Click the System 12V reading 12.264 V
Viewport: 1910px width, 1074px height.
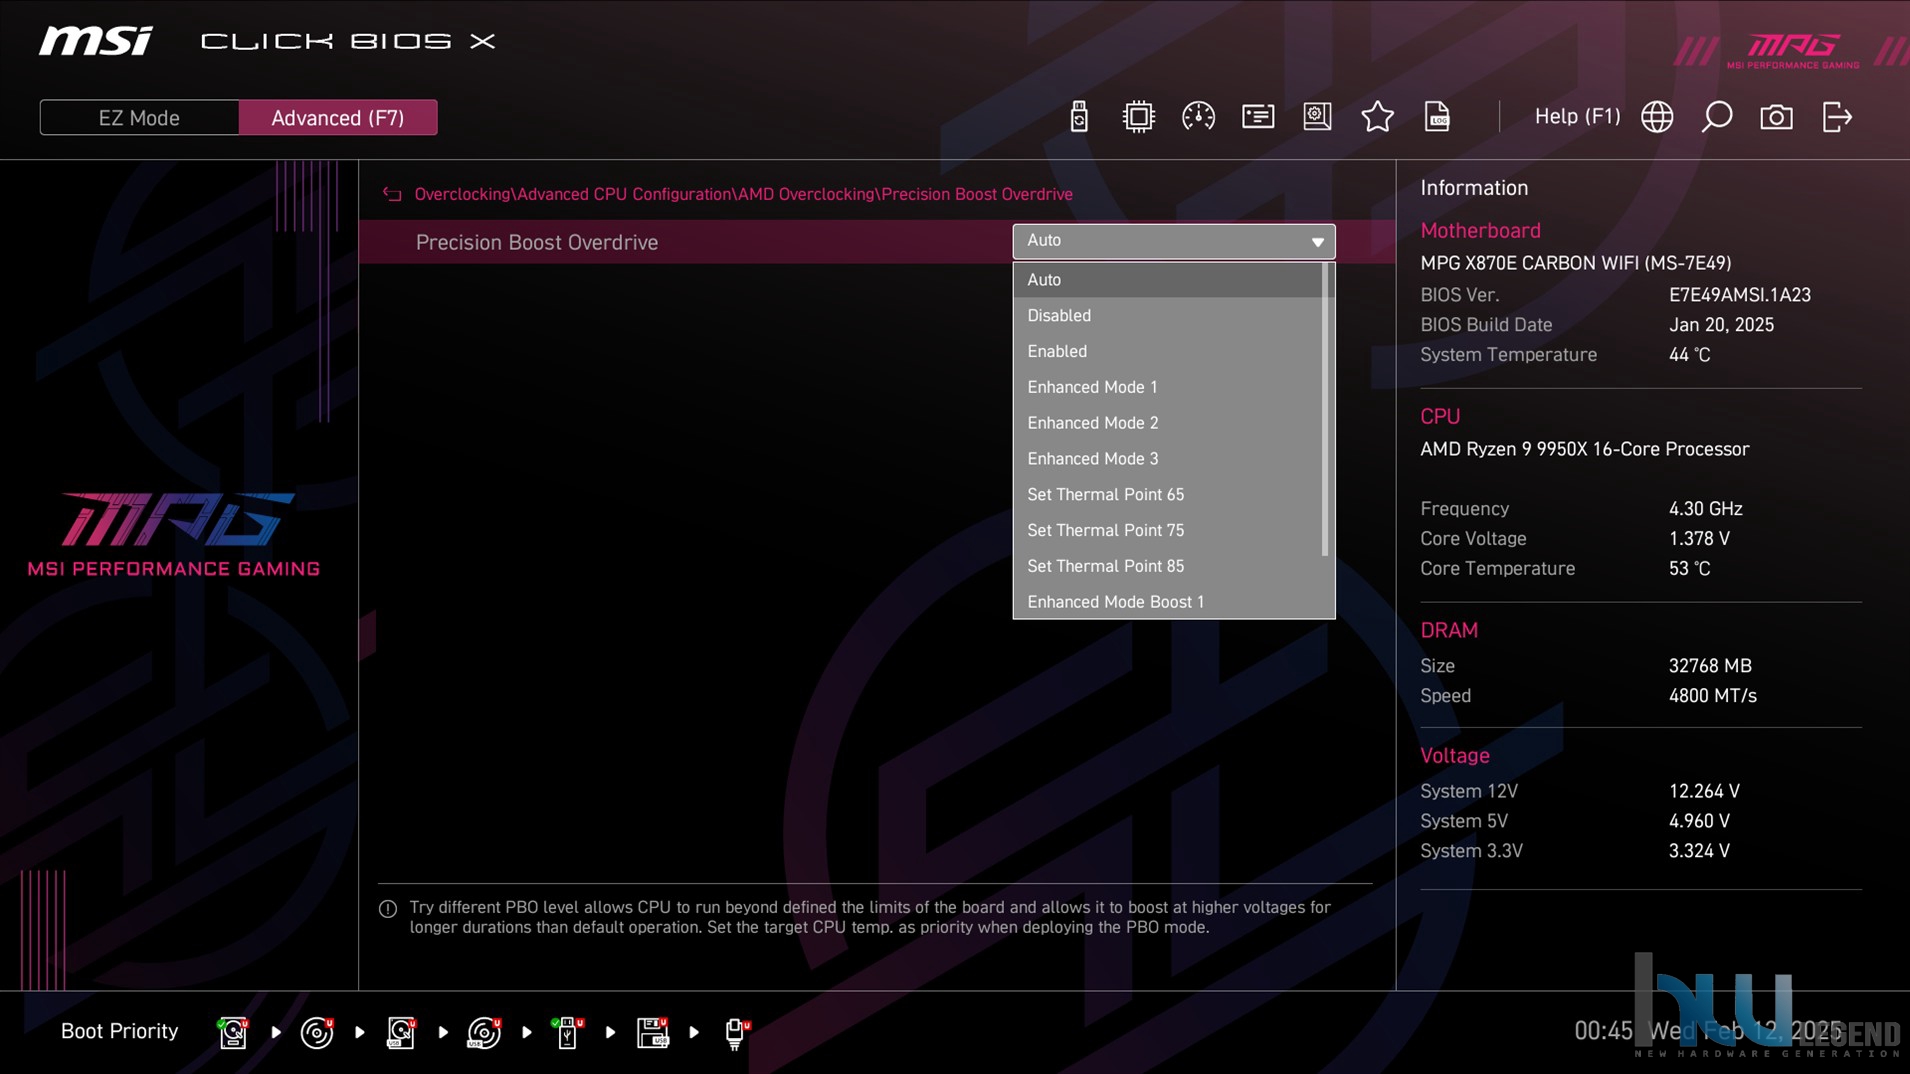click(x=1704, y=791)
